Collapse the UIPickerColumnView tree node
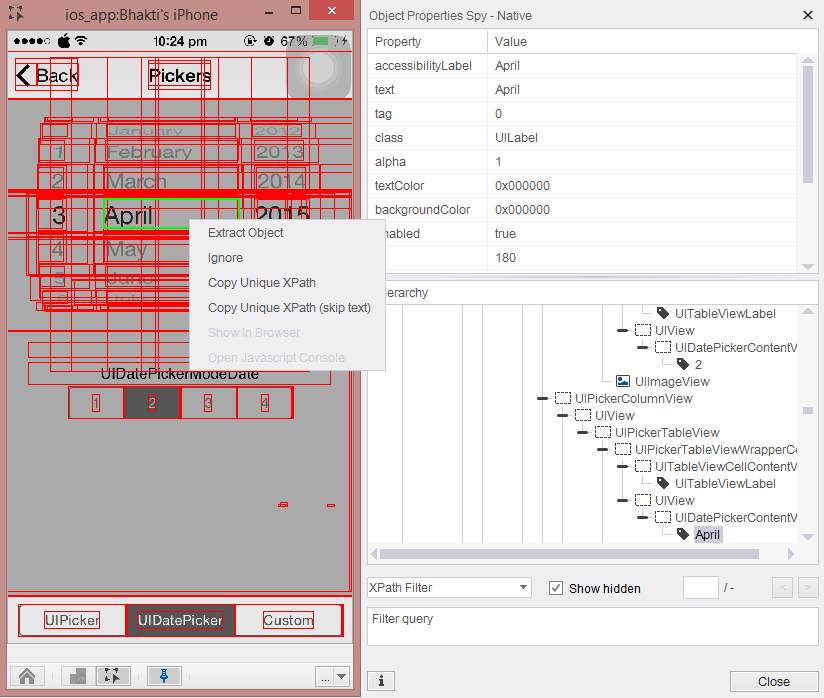Image resolution: width=824 pixels, height=698 pixels. [x=542, y=398]
